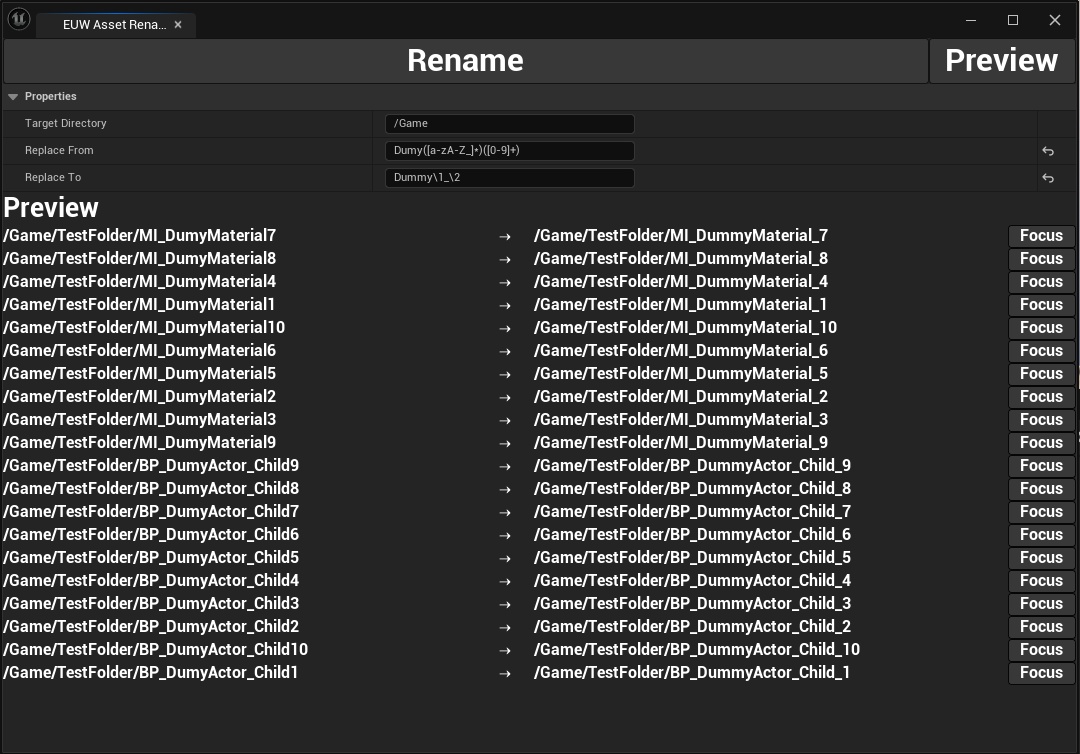The height and width of the screenshot is (754, 1080).
Task: Click the Preview button at top right
Action: click(1001, 61)
